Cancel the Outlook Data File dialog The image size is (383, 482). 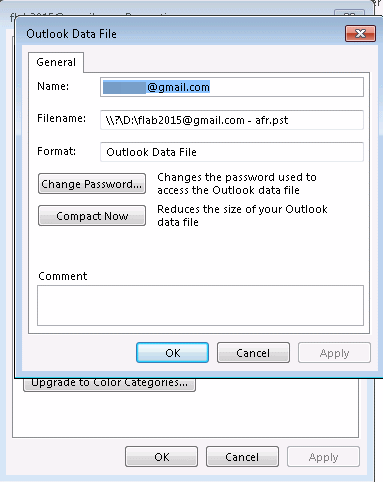click(253, 353)
